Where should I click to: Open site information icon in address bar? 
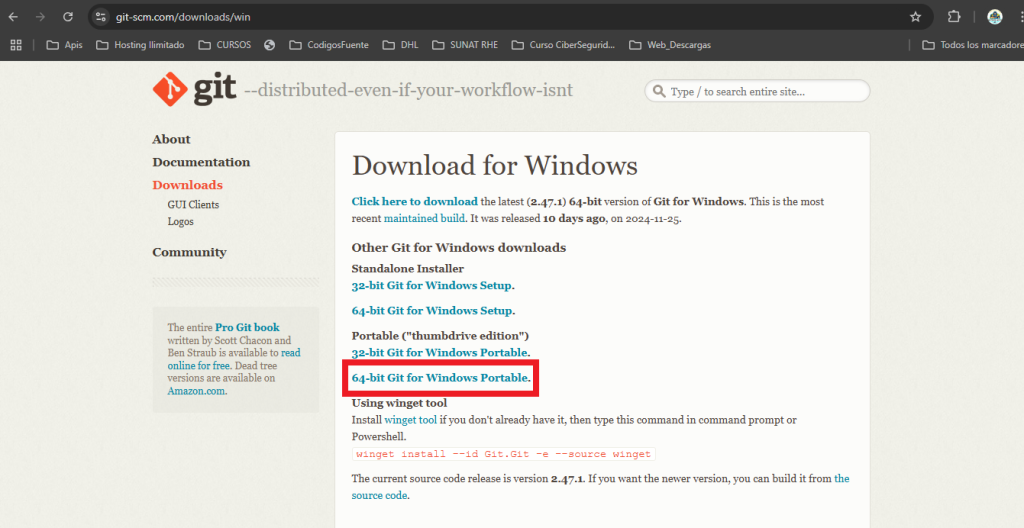coord(100,17)
